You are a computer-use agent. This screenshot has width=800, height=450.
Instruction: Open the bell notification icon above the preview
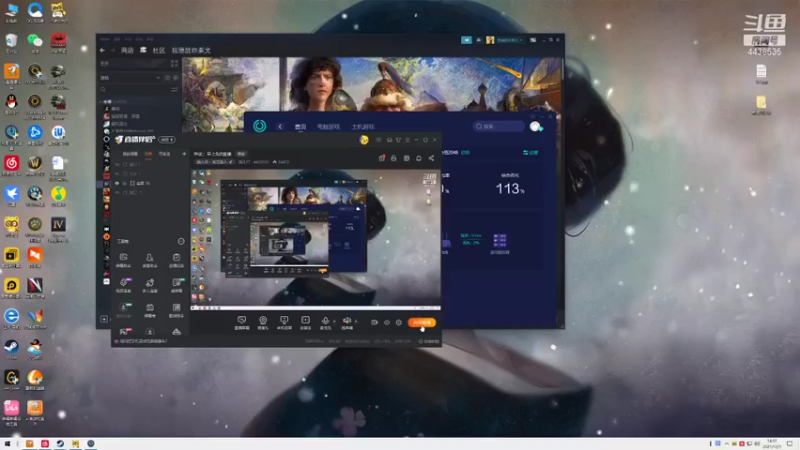point(418,158)
